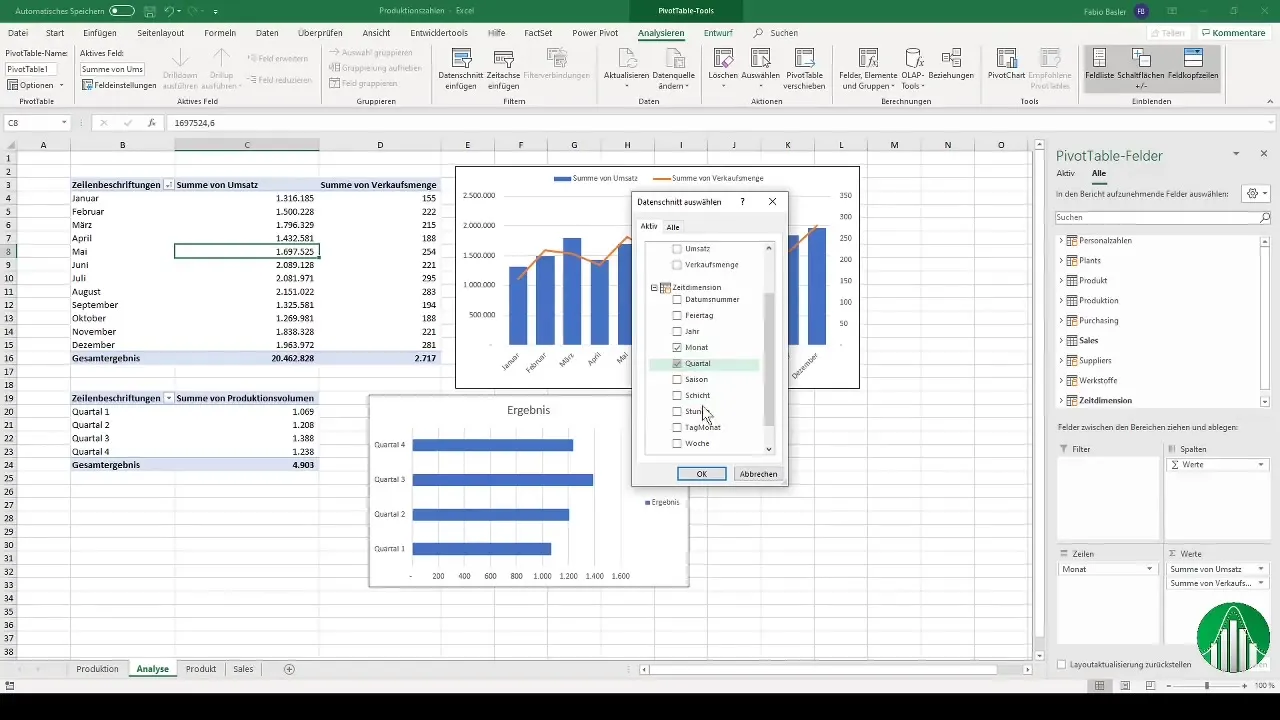Expand the Produkt table
The image size is (1280, 720).
[x=1061, y=280]
